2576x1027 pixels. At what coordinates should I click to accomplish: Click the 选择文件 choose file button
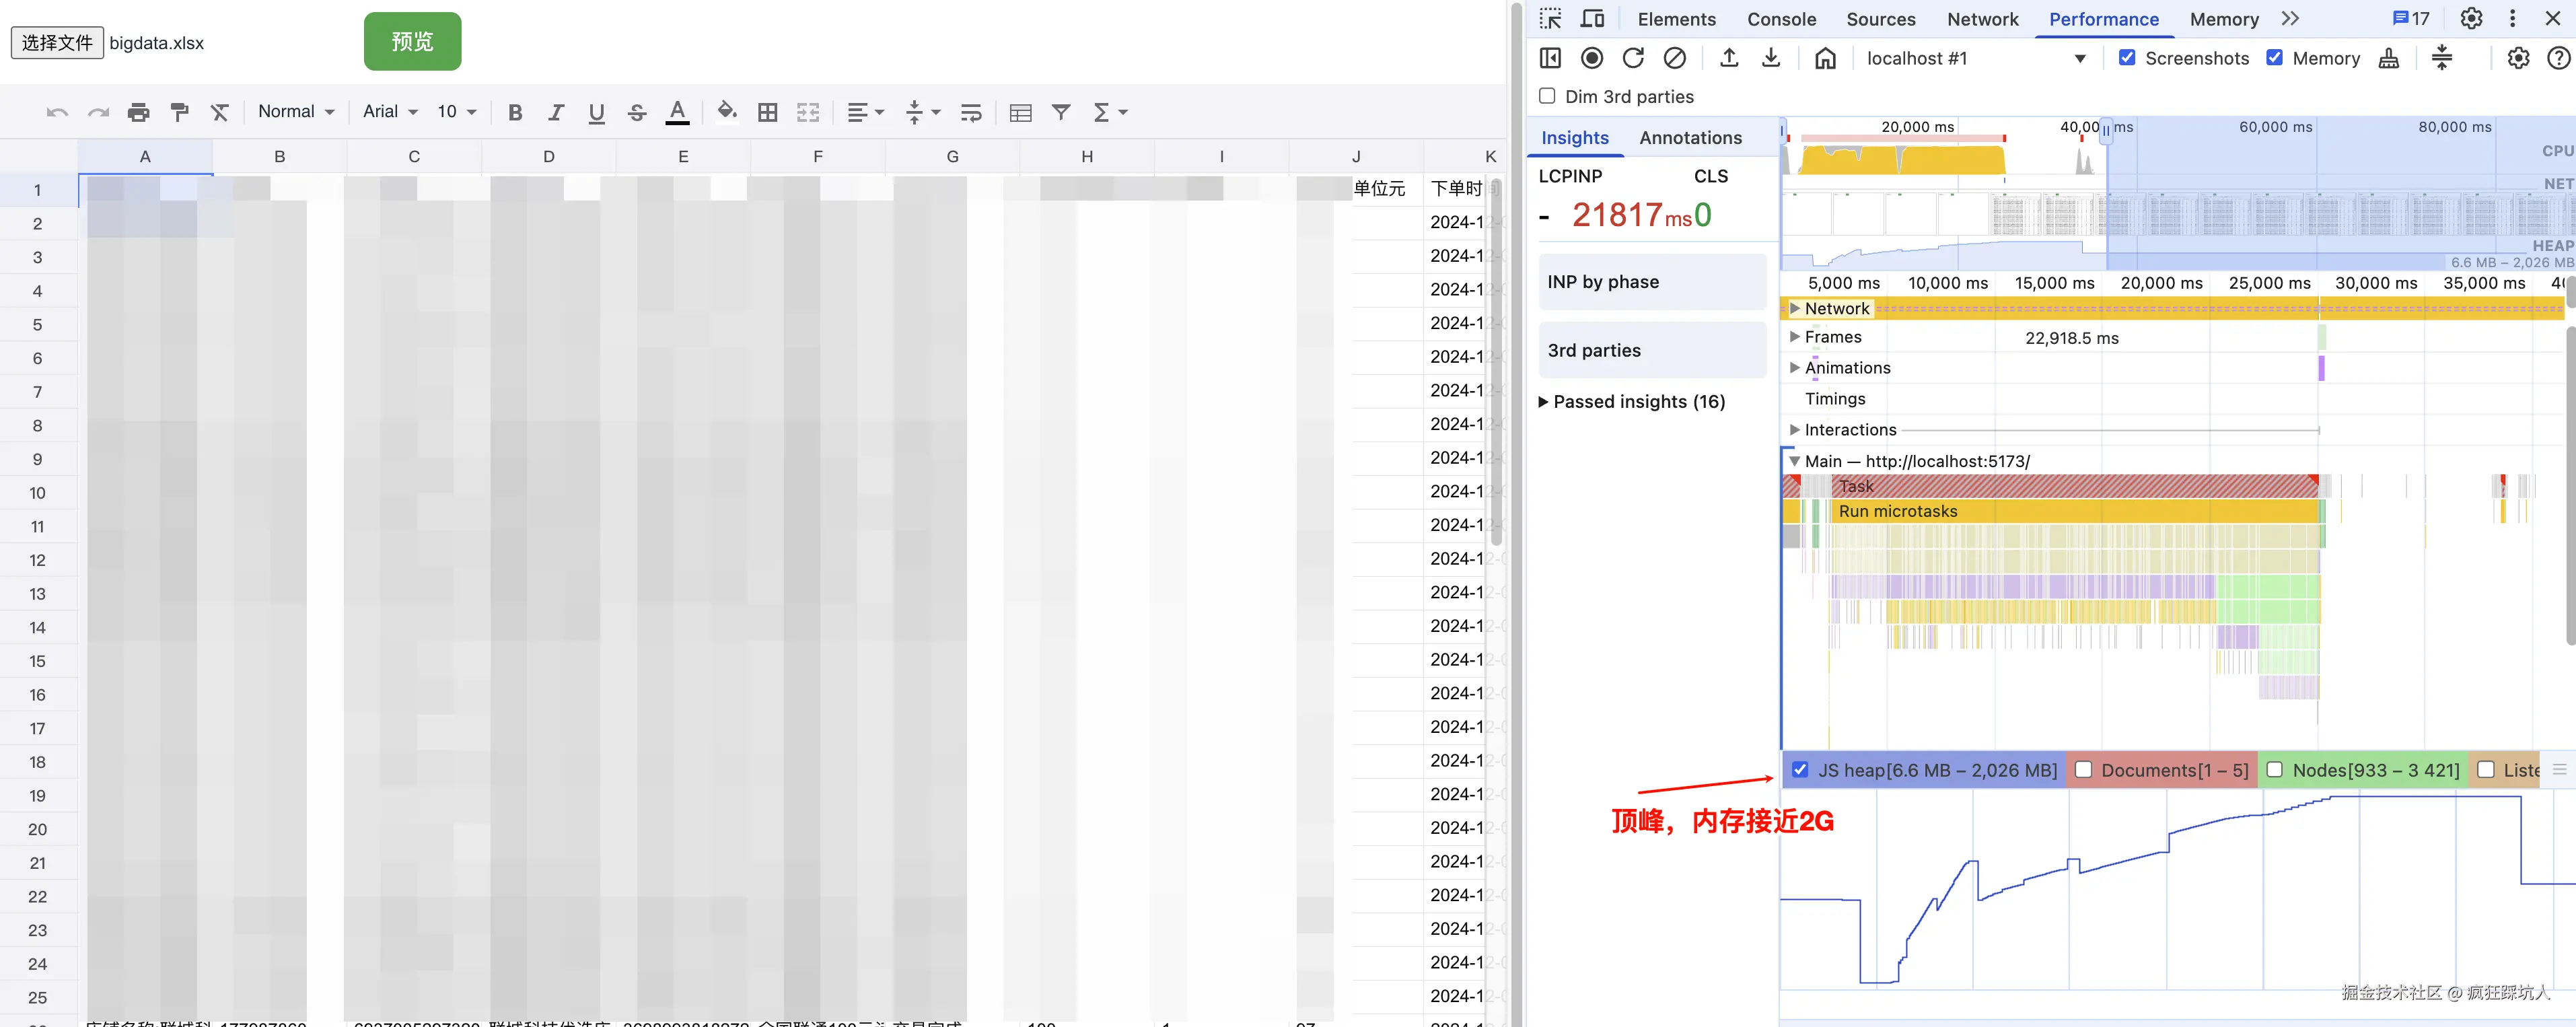click(x=57, y=43)
